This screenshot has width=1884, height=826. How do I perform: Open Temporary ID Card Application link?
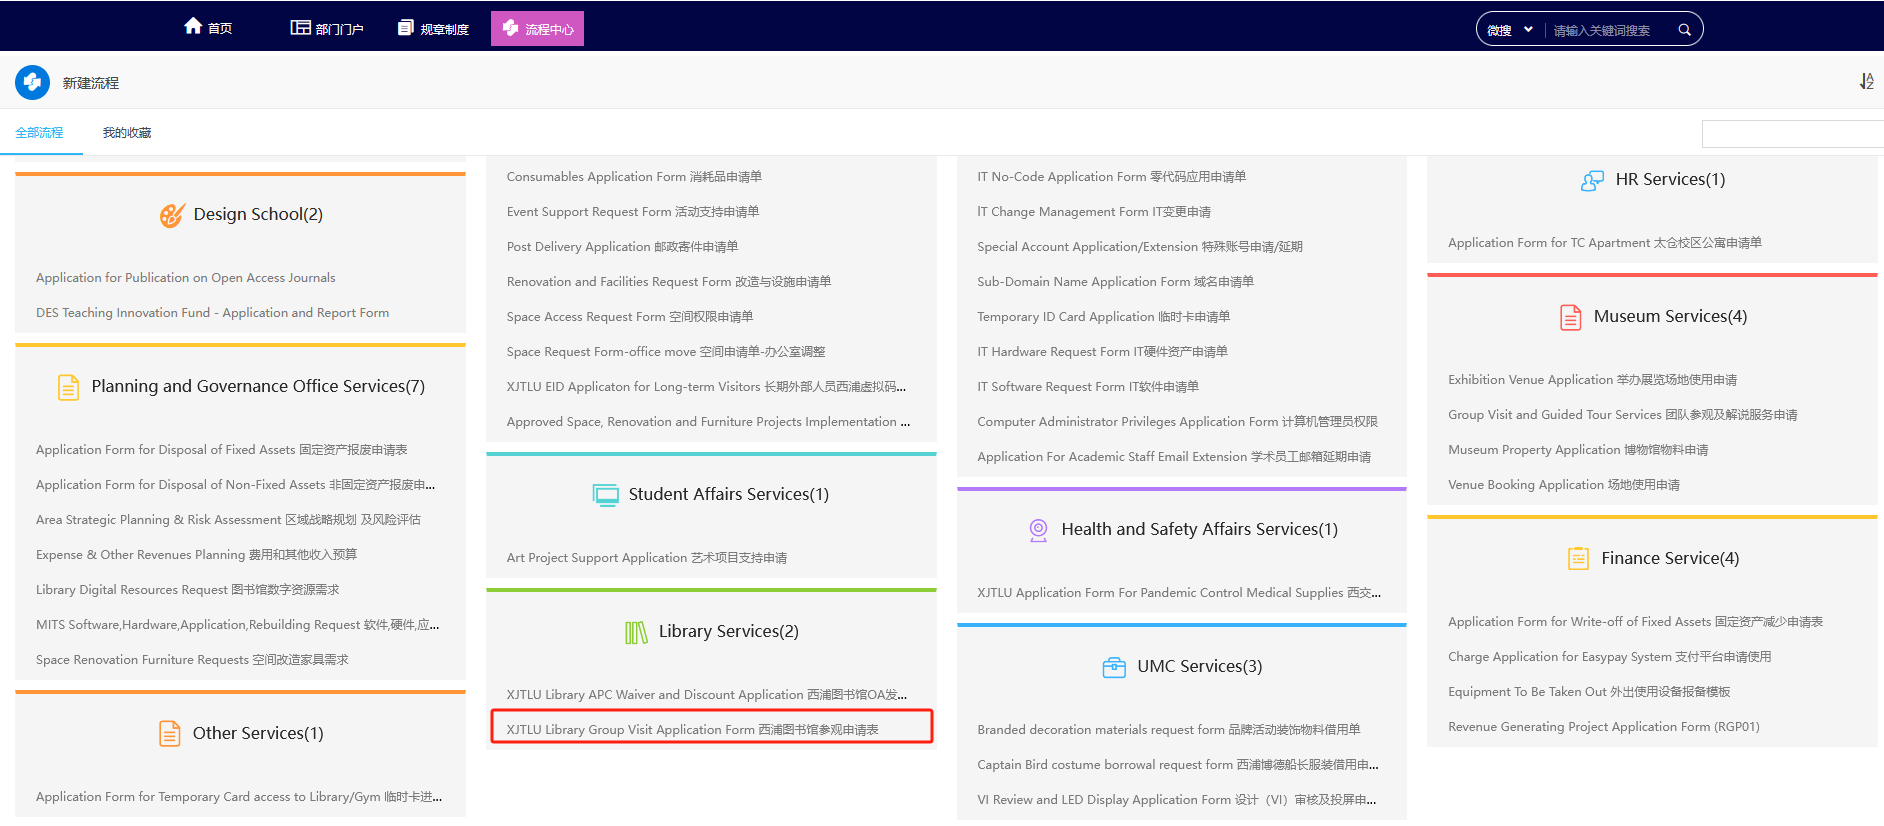(x=1103, y=317)
